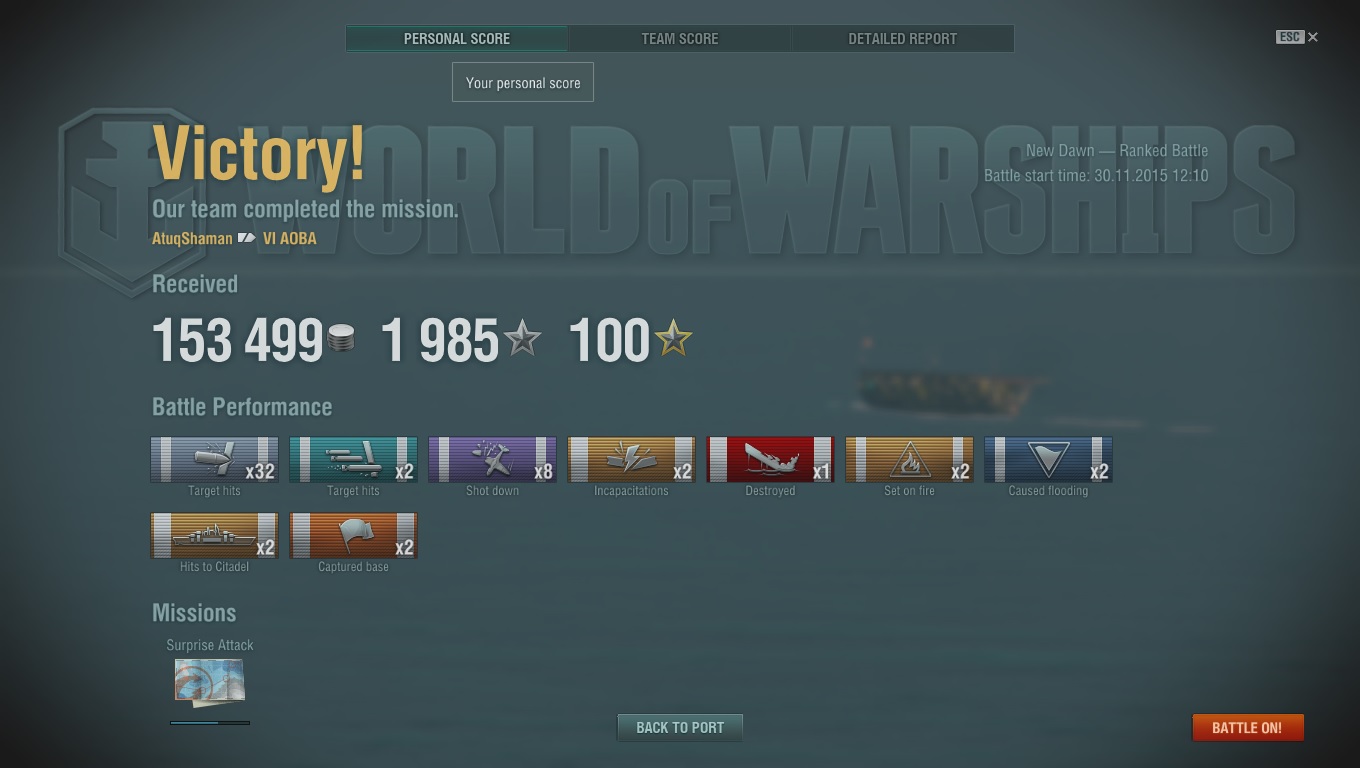
Task: Click the torpedo Target hits x32 ribbon
Action: [x=214, y=460]
